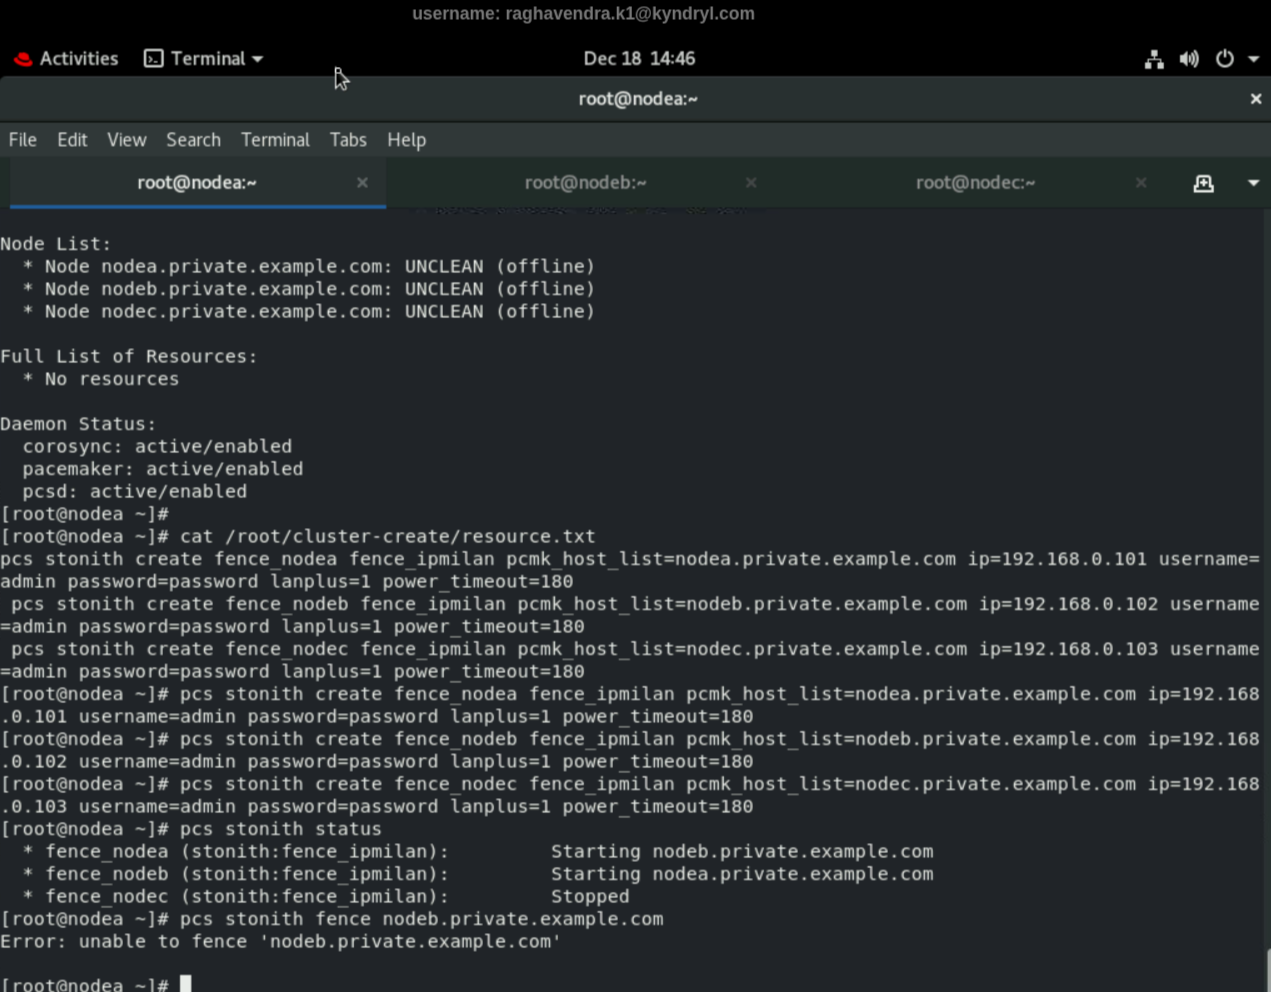Click 'Full List of Resources:' text

pyautogui.click(x=129, y=357)
